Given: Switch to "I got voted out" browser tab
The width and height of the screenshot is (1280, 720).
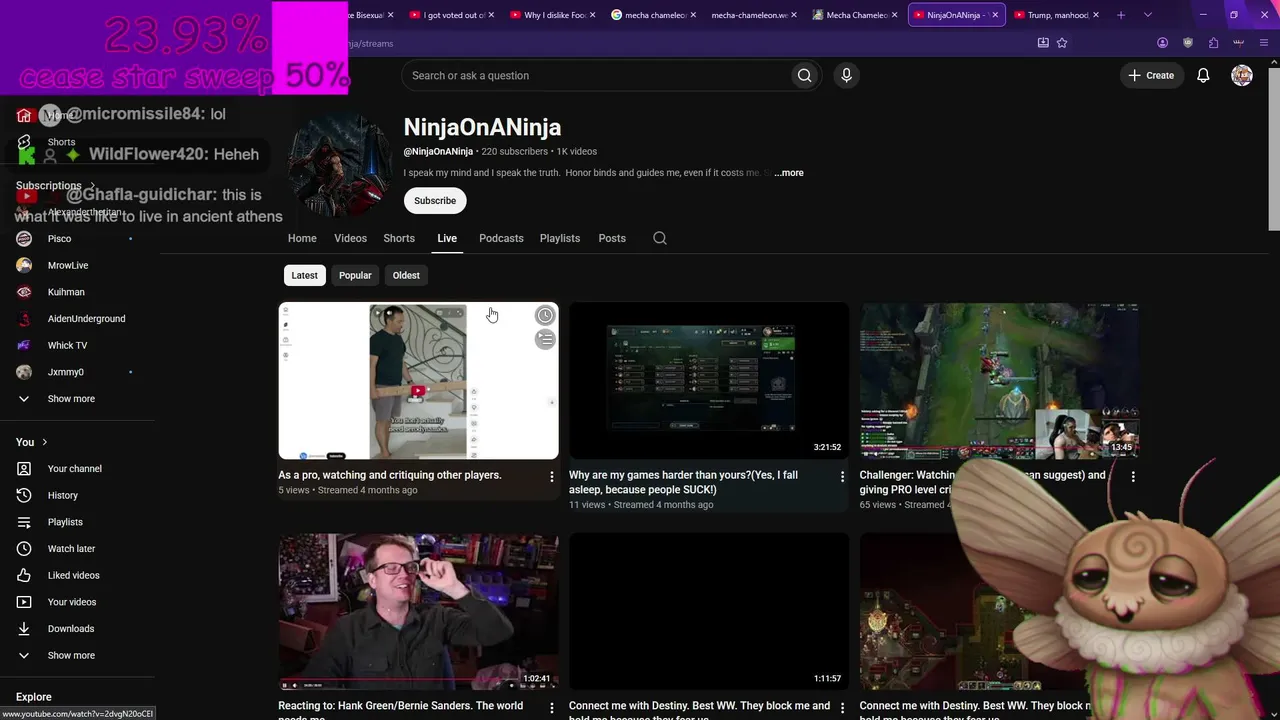Looking at the screenshot, I should click(452, 15).
